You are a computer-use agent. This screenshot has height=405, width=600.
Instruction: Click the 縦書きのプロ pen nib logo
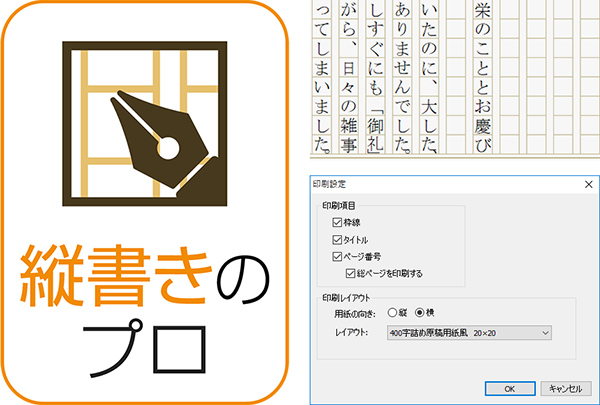(x=145, y=124)
